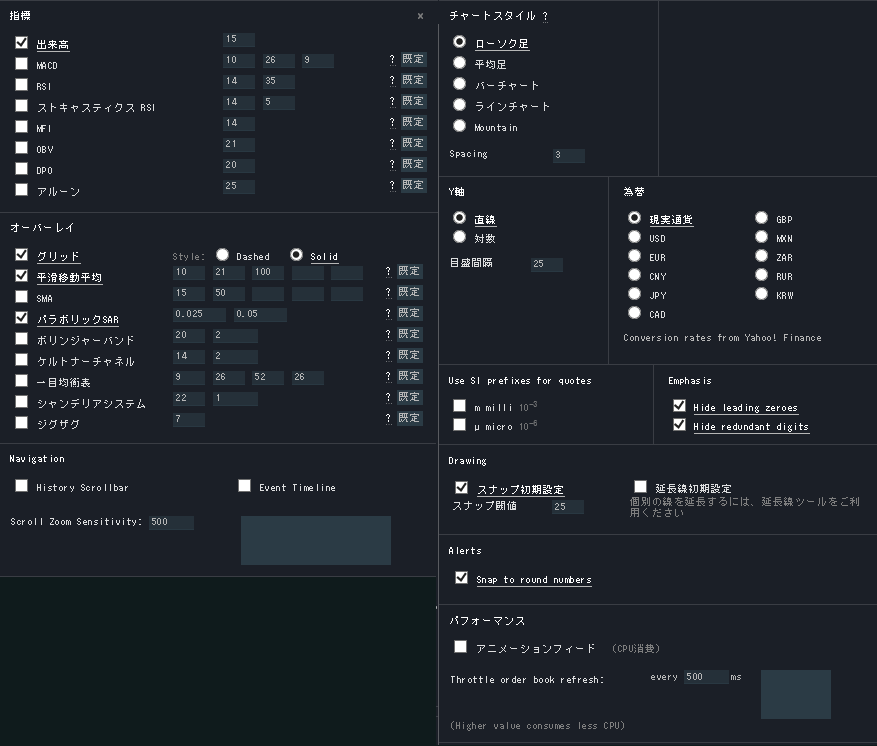Open the help icon for MACD
877x746 pixels.
tap(392, 60)
